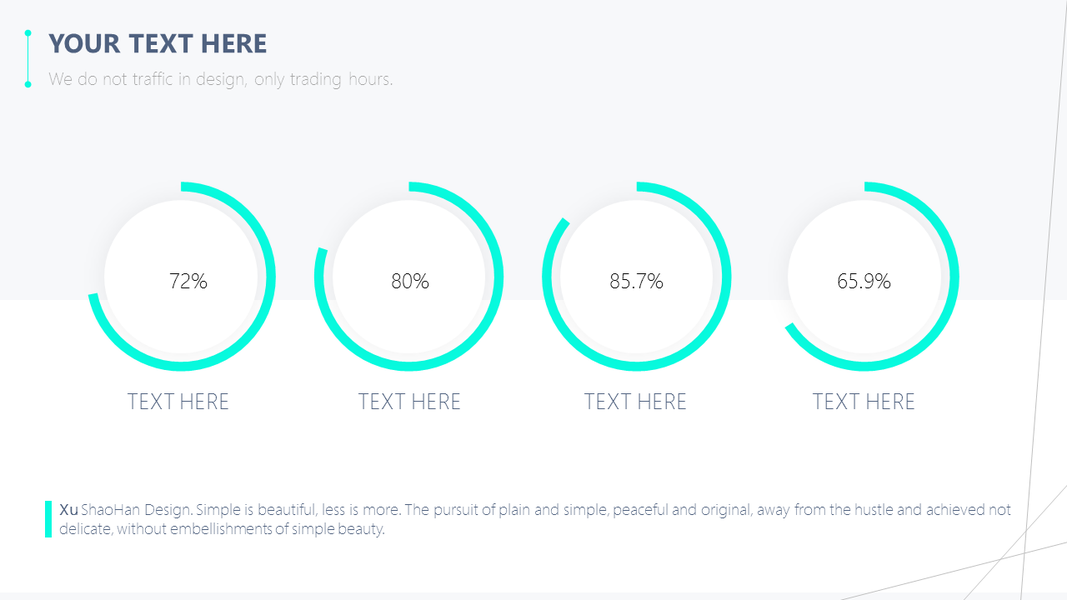Select the cyan bar beside the bottom paragraph
Viewport: 1067px width, 600px height.
(48, 519)
